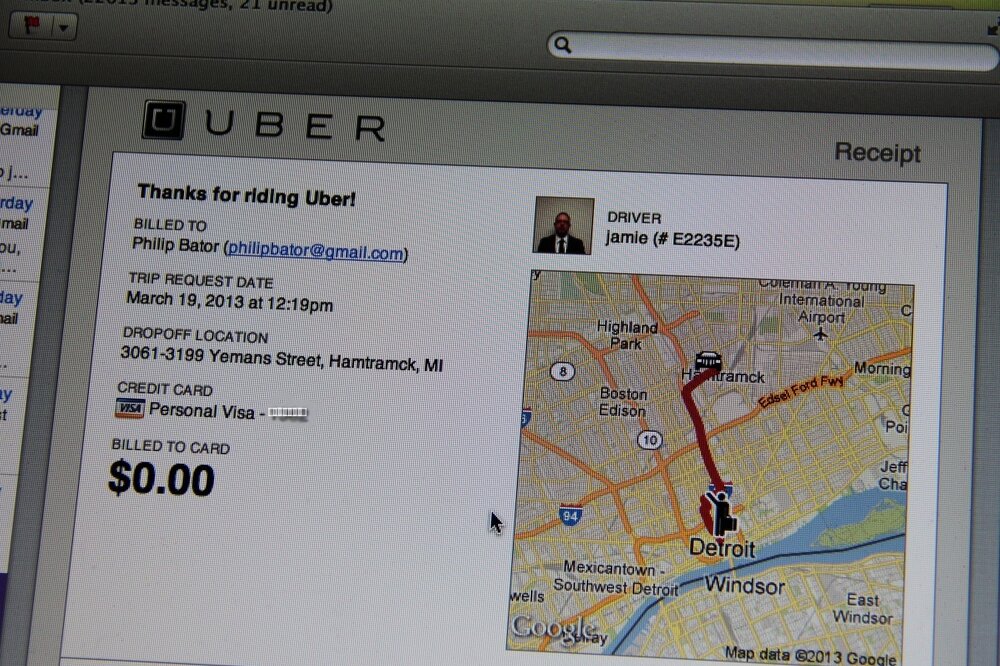Click the airport plane icon on map
Screen dimensions: 1000x666
pyautogui.click(x=821, y=333)
